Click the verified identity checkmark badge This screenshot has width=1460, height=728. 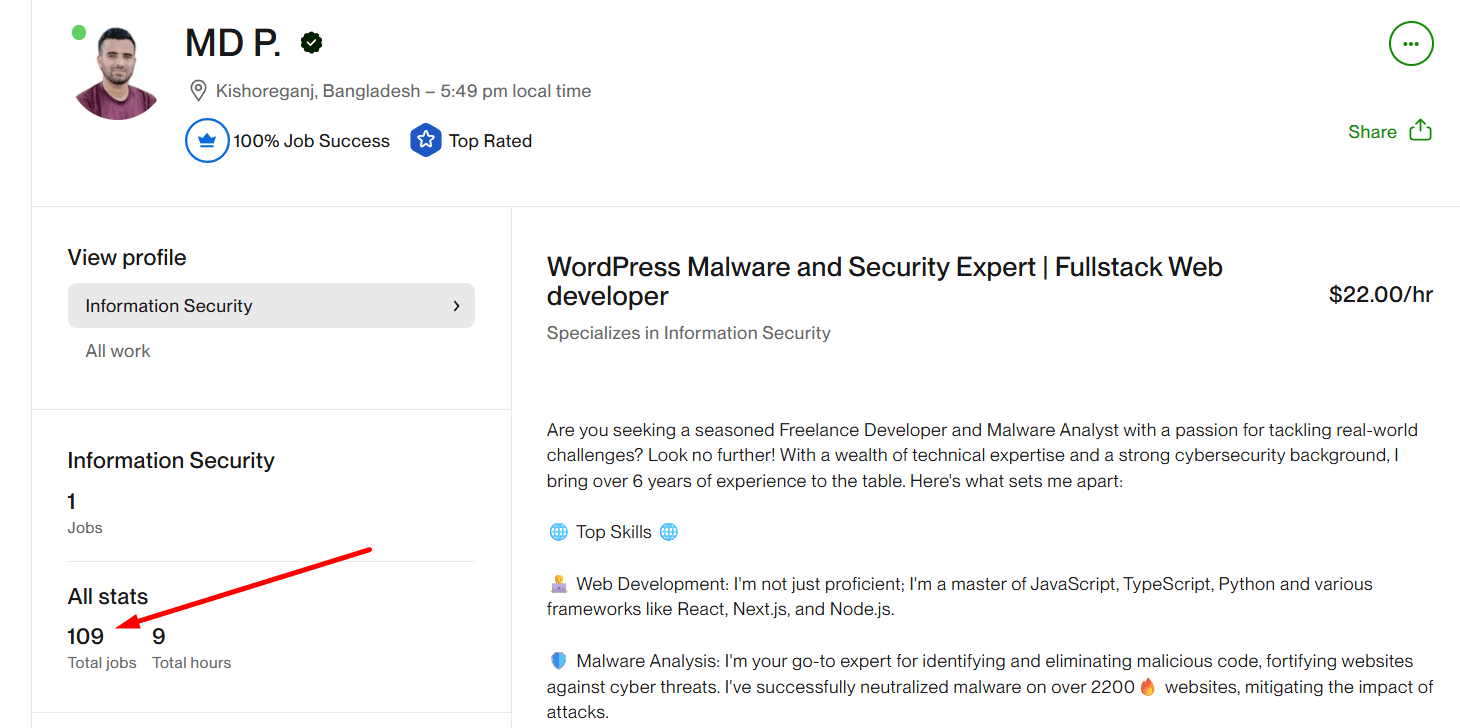pos(311,43)
